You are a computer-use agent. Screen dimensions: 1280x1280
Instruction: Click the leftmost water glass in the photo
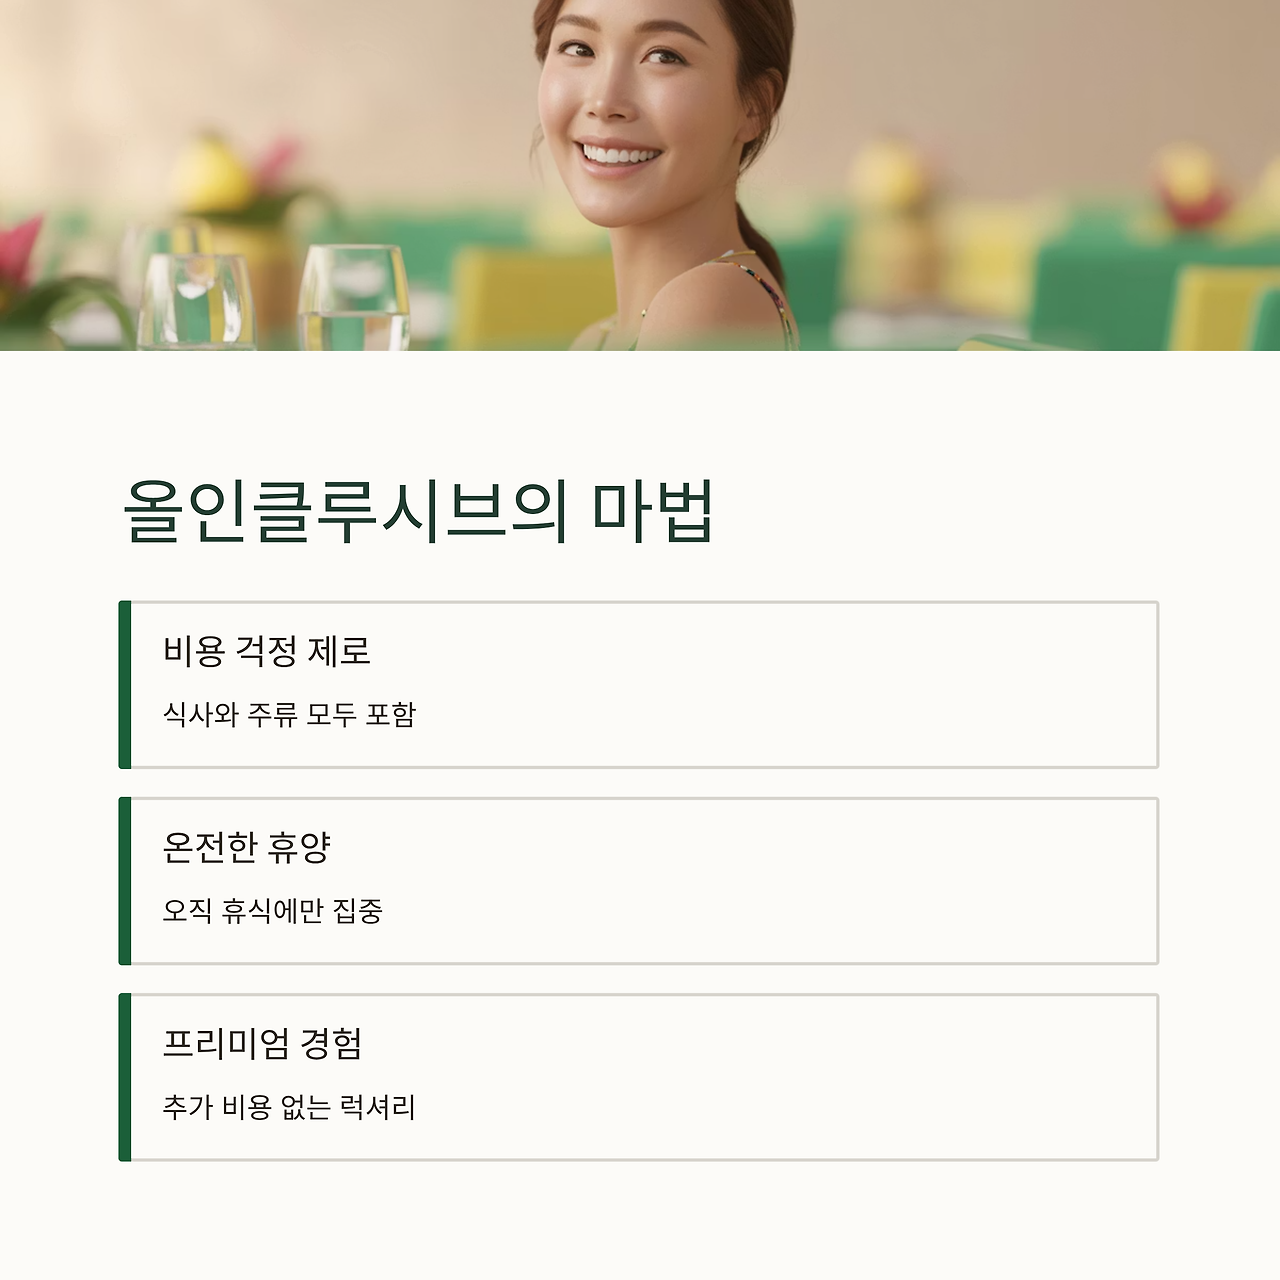(x=197, y=302)
